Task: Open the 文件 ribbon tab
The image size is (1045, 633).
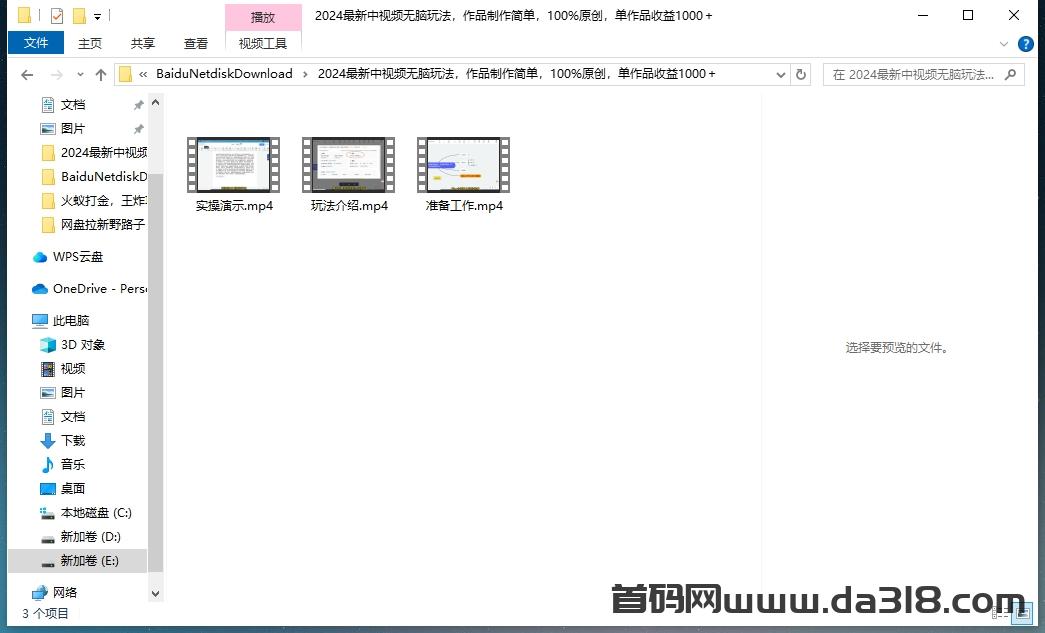Action: 36,43
